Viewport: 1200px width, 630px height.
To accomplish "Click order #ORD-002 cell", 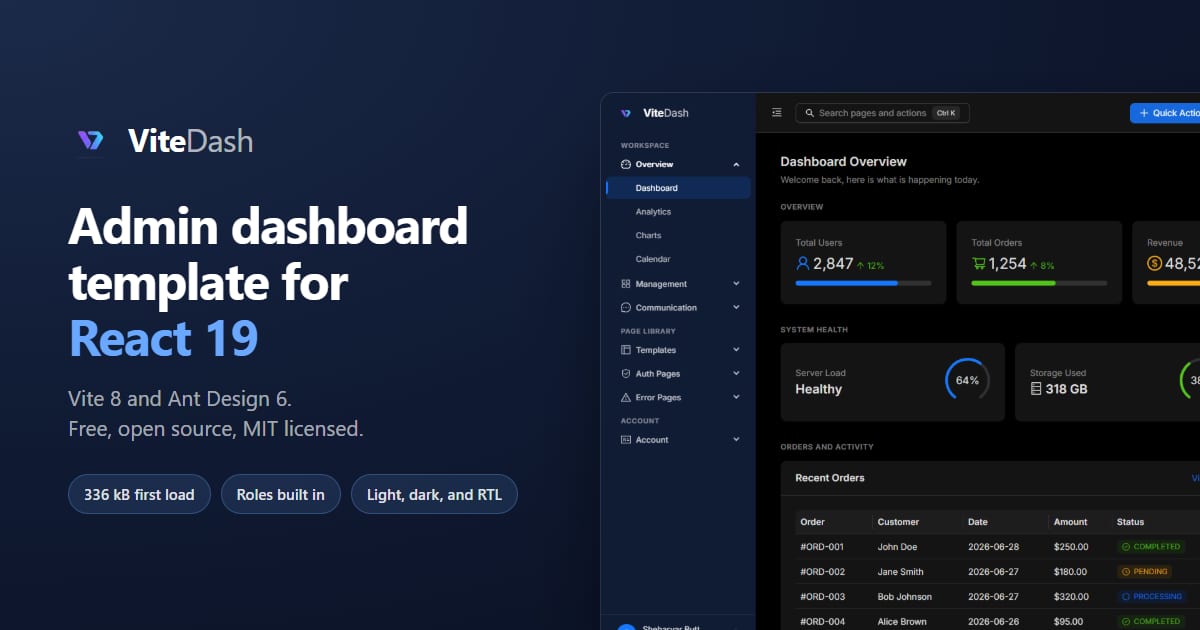I will point(822,572).
